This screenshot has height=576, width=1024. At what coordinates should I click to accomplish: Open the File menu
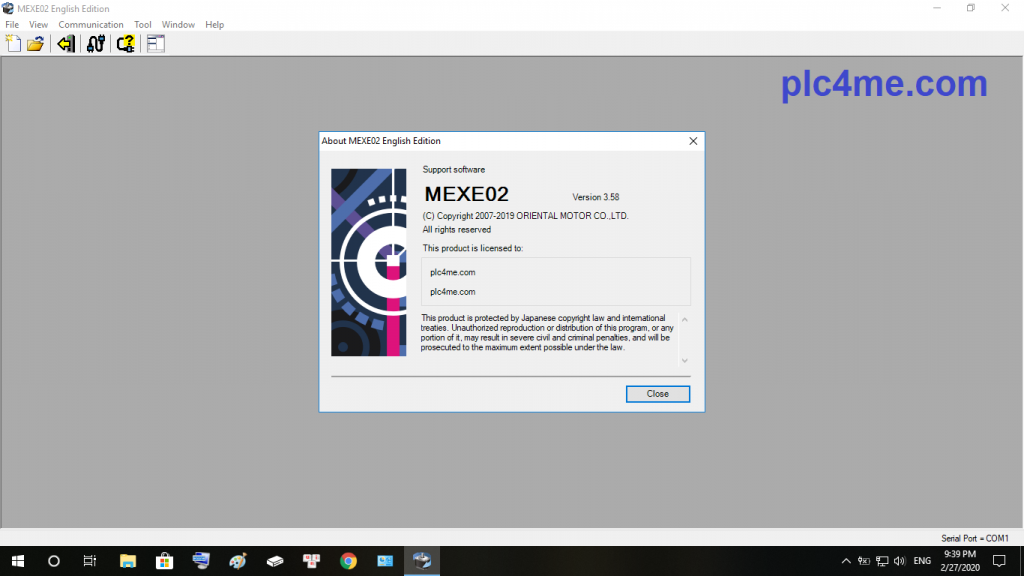(12, 24)
